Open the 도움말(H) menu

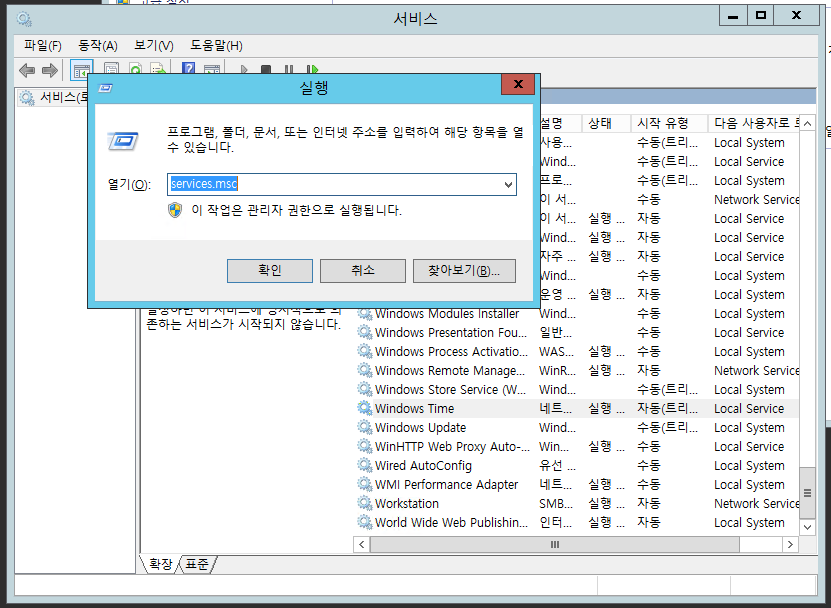[216, 46]
